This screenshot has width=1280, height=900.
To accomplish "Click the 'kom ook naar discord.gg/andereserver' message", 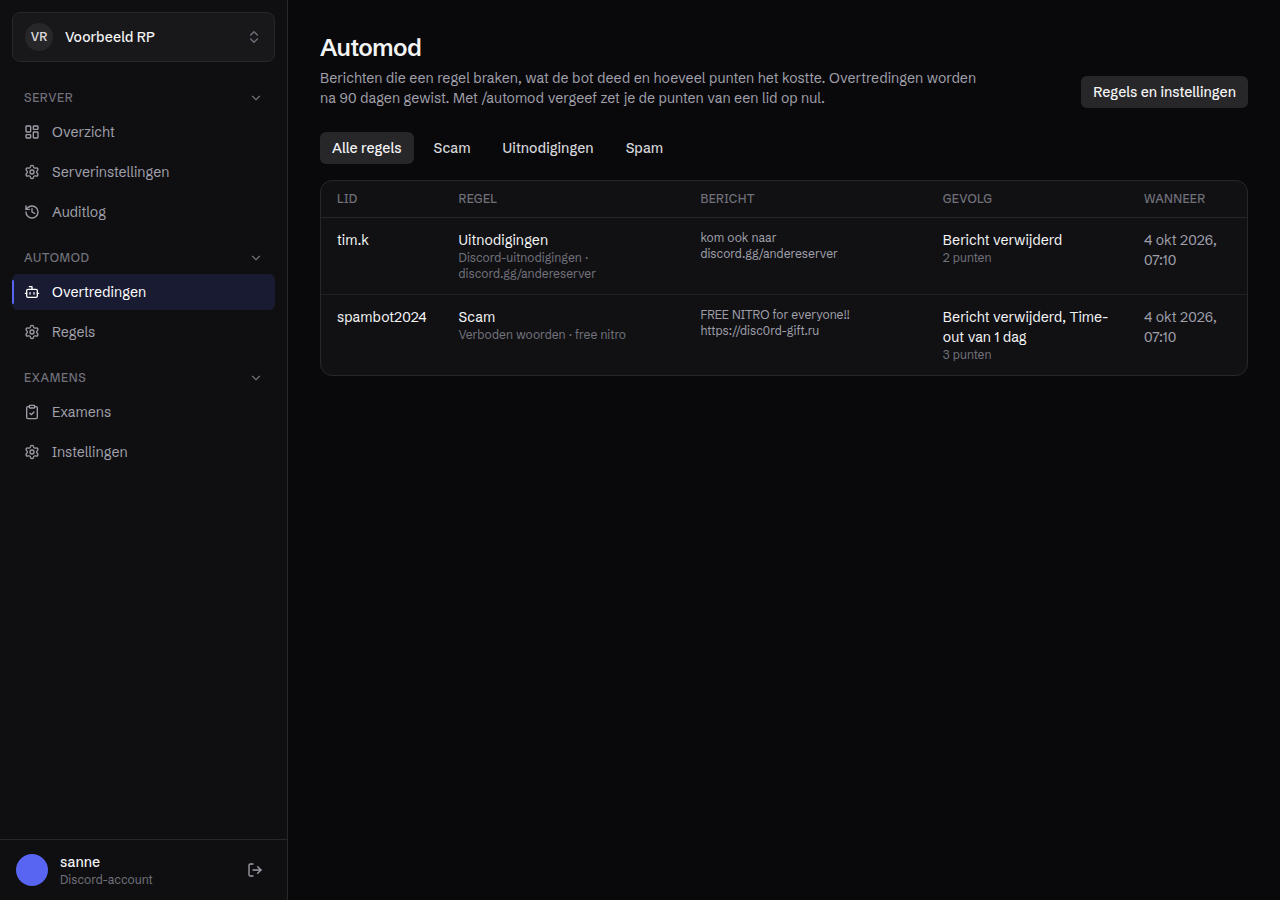I will tap(769, 246).
